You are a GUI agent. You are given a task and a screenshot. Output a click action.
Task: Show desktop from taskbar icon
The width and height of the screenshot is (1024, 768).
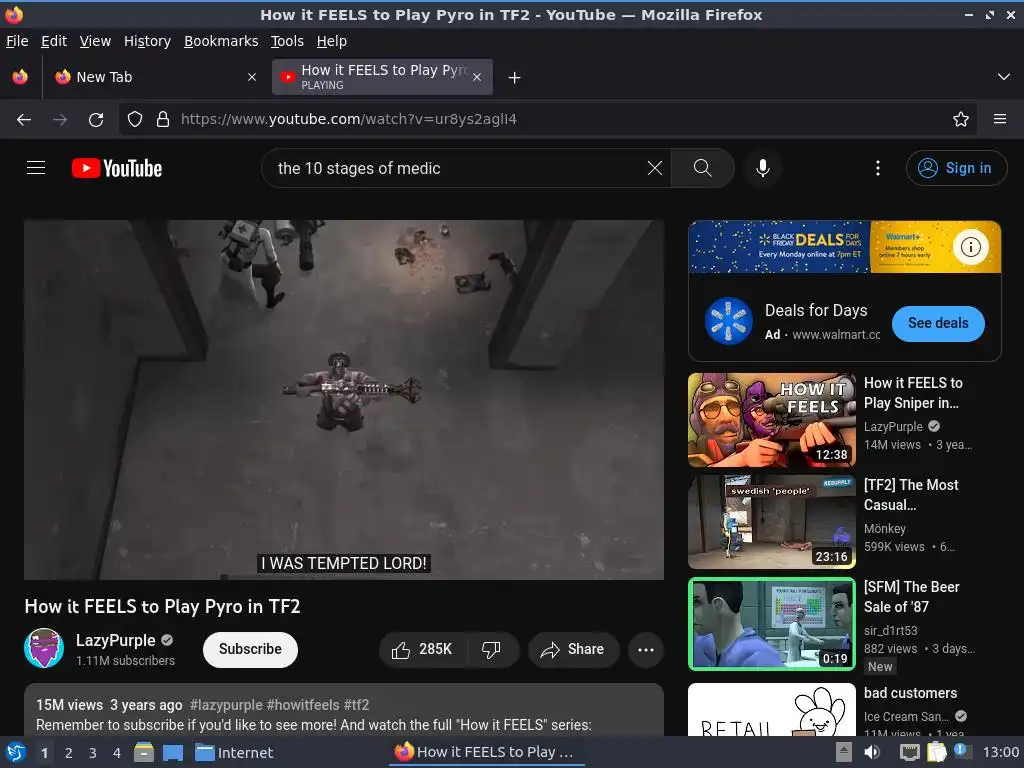(173, 752)
